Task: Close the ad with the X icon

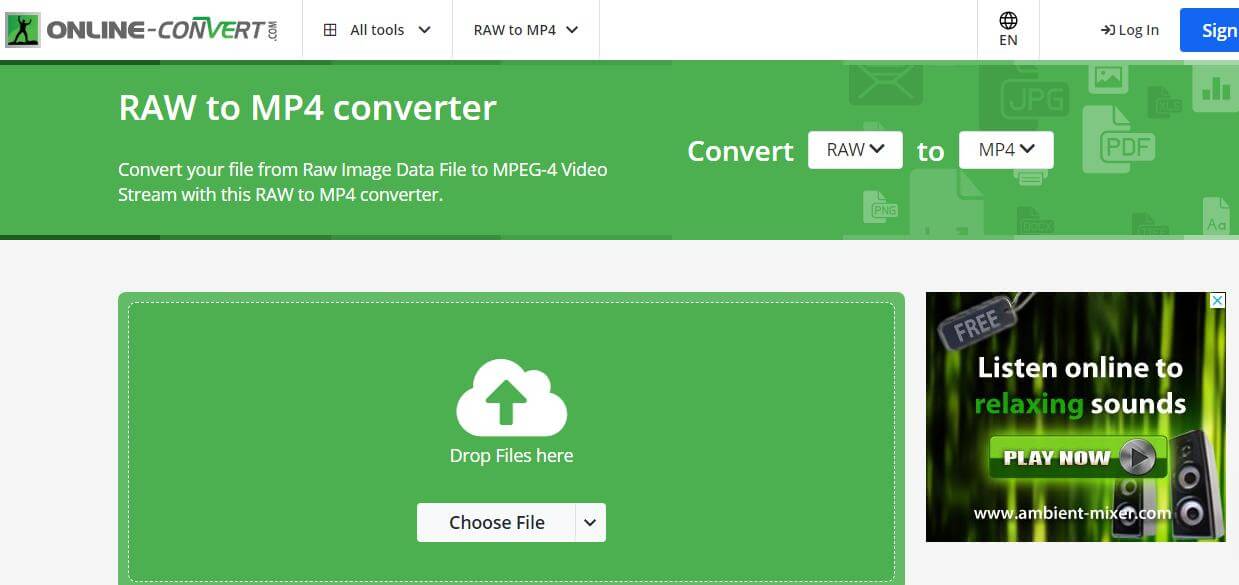Action: [1217, 300]
